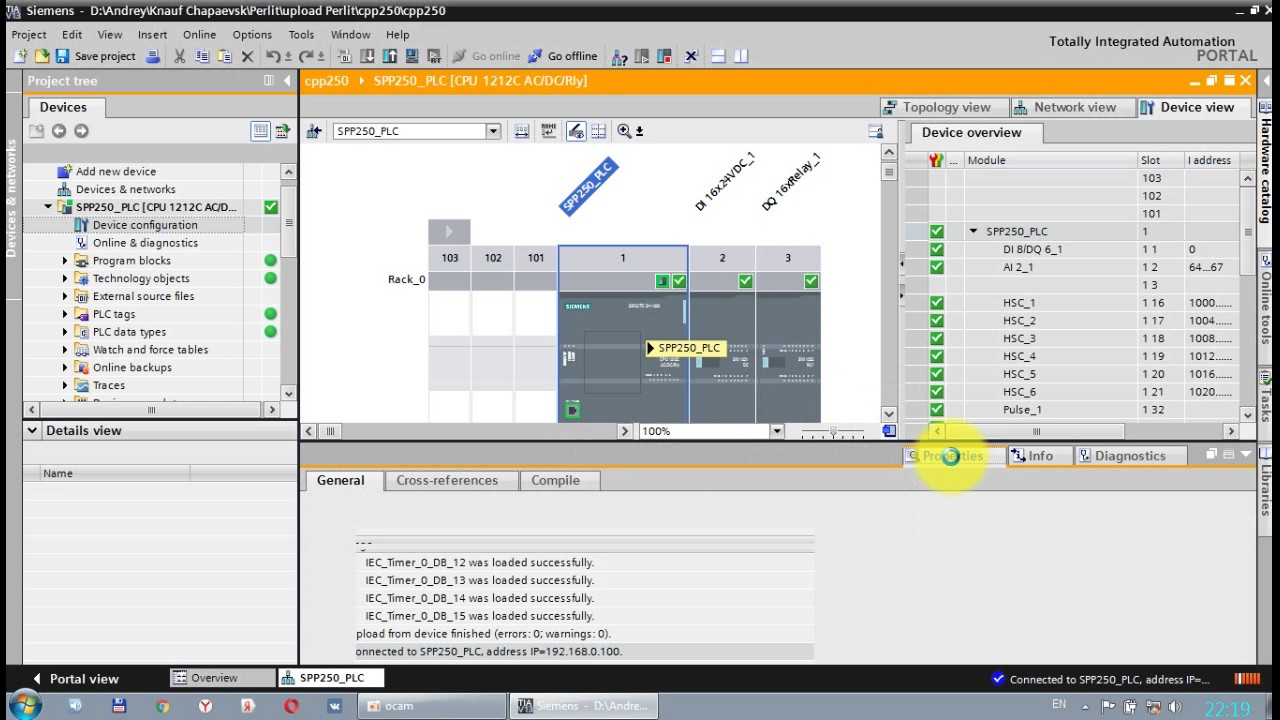Click the Go offline button
This screenshot has height=720, width=1280.
[x=563, y=57]
